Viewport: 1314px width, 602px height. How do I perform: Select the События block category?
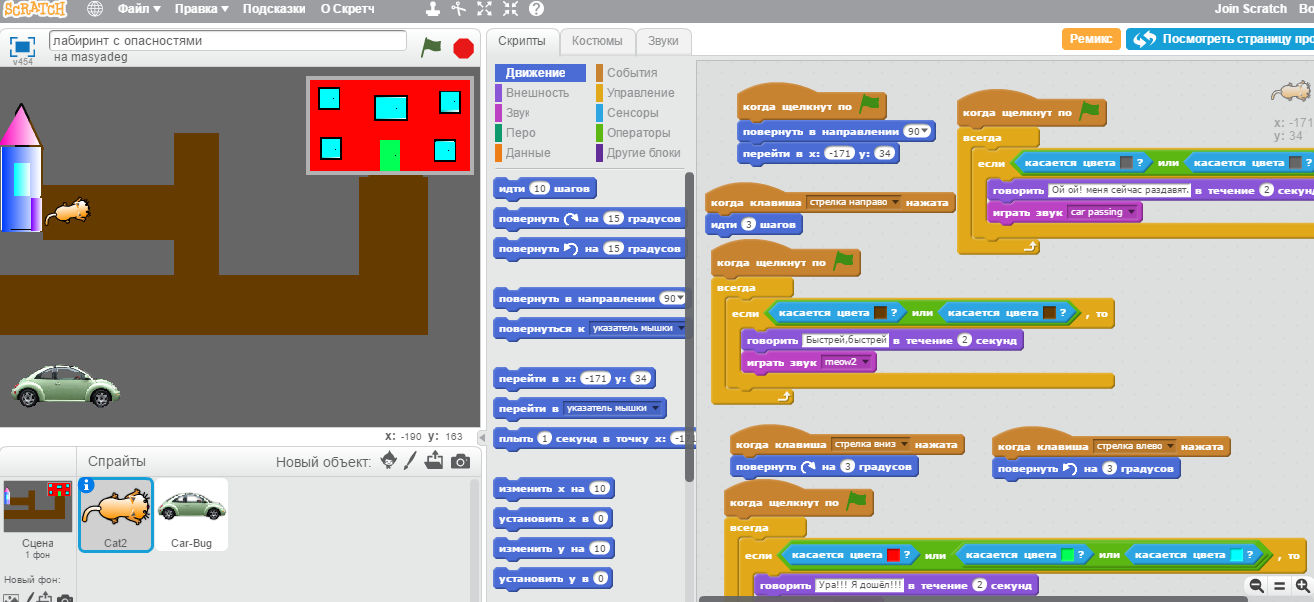coord(632,73)
